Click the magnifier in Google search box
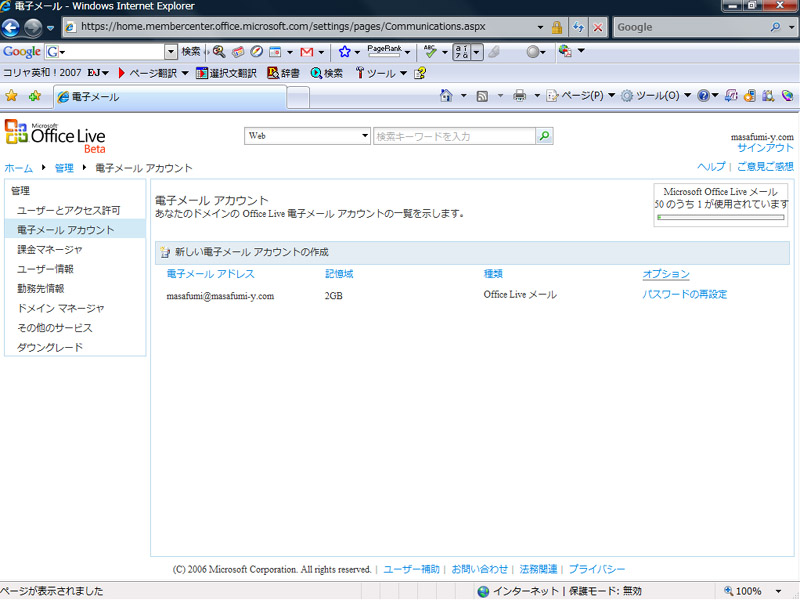 [x=776, y=27]
